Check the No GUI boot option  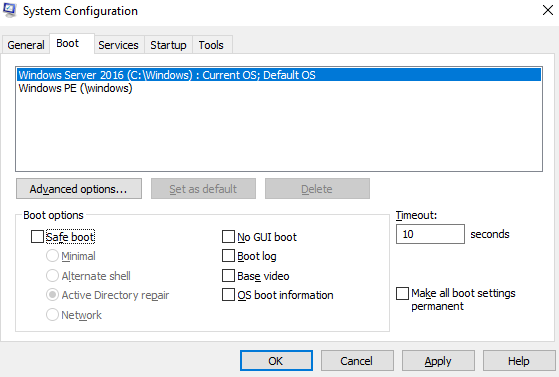click(228, 236)
